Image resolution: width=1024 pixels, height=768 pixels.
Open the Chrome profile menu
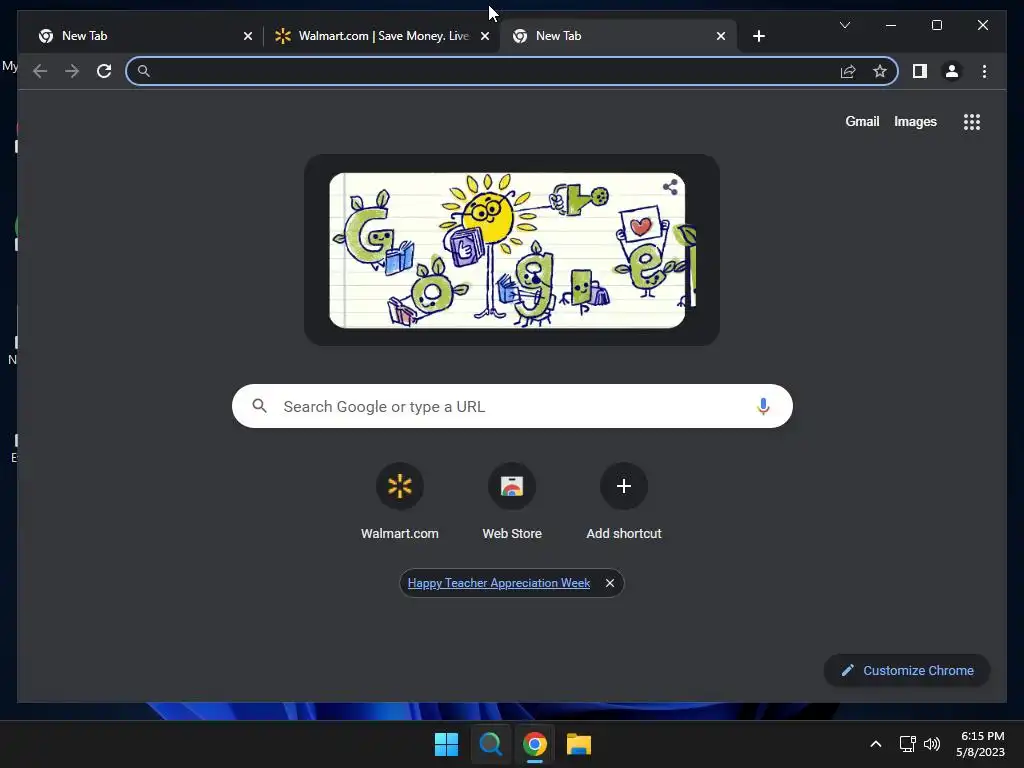click(x=952, y=71)
